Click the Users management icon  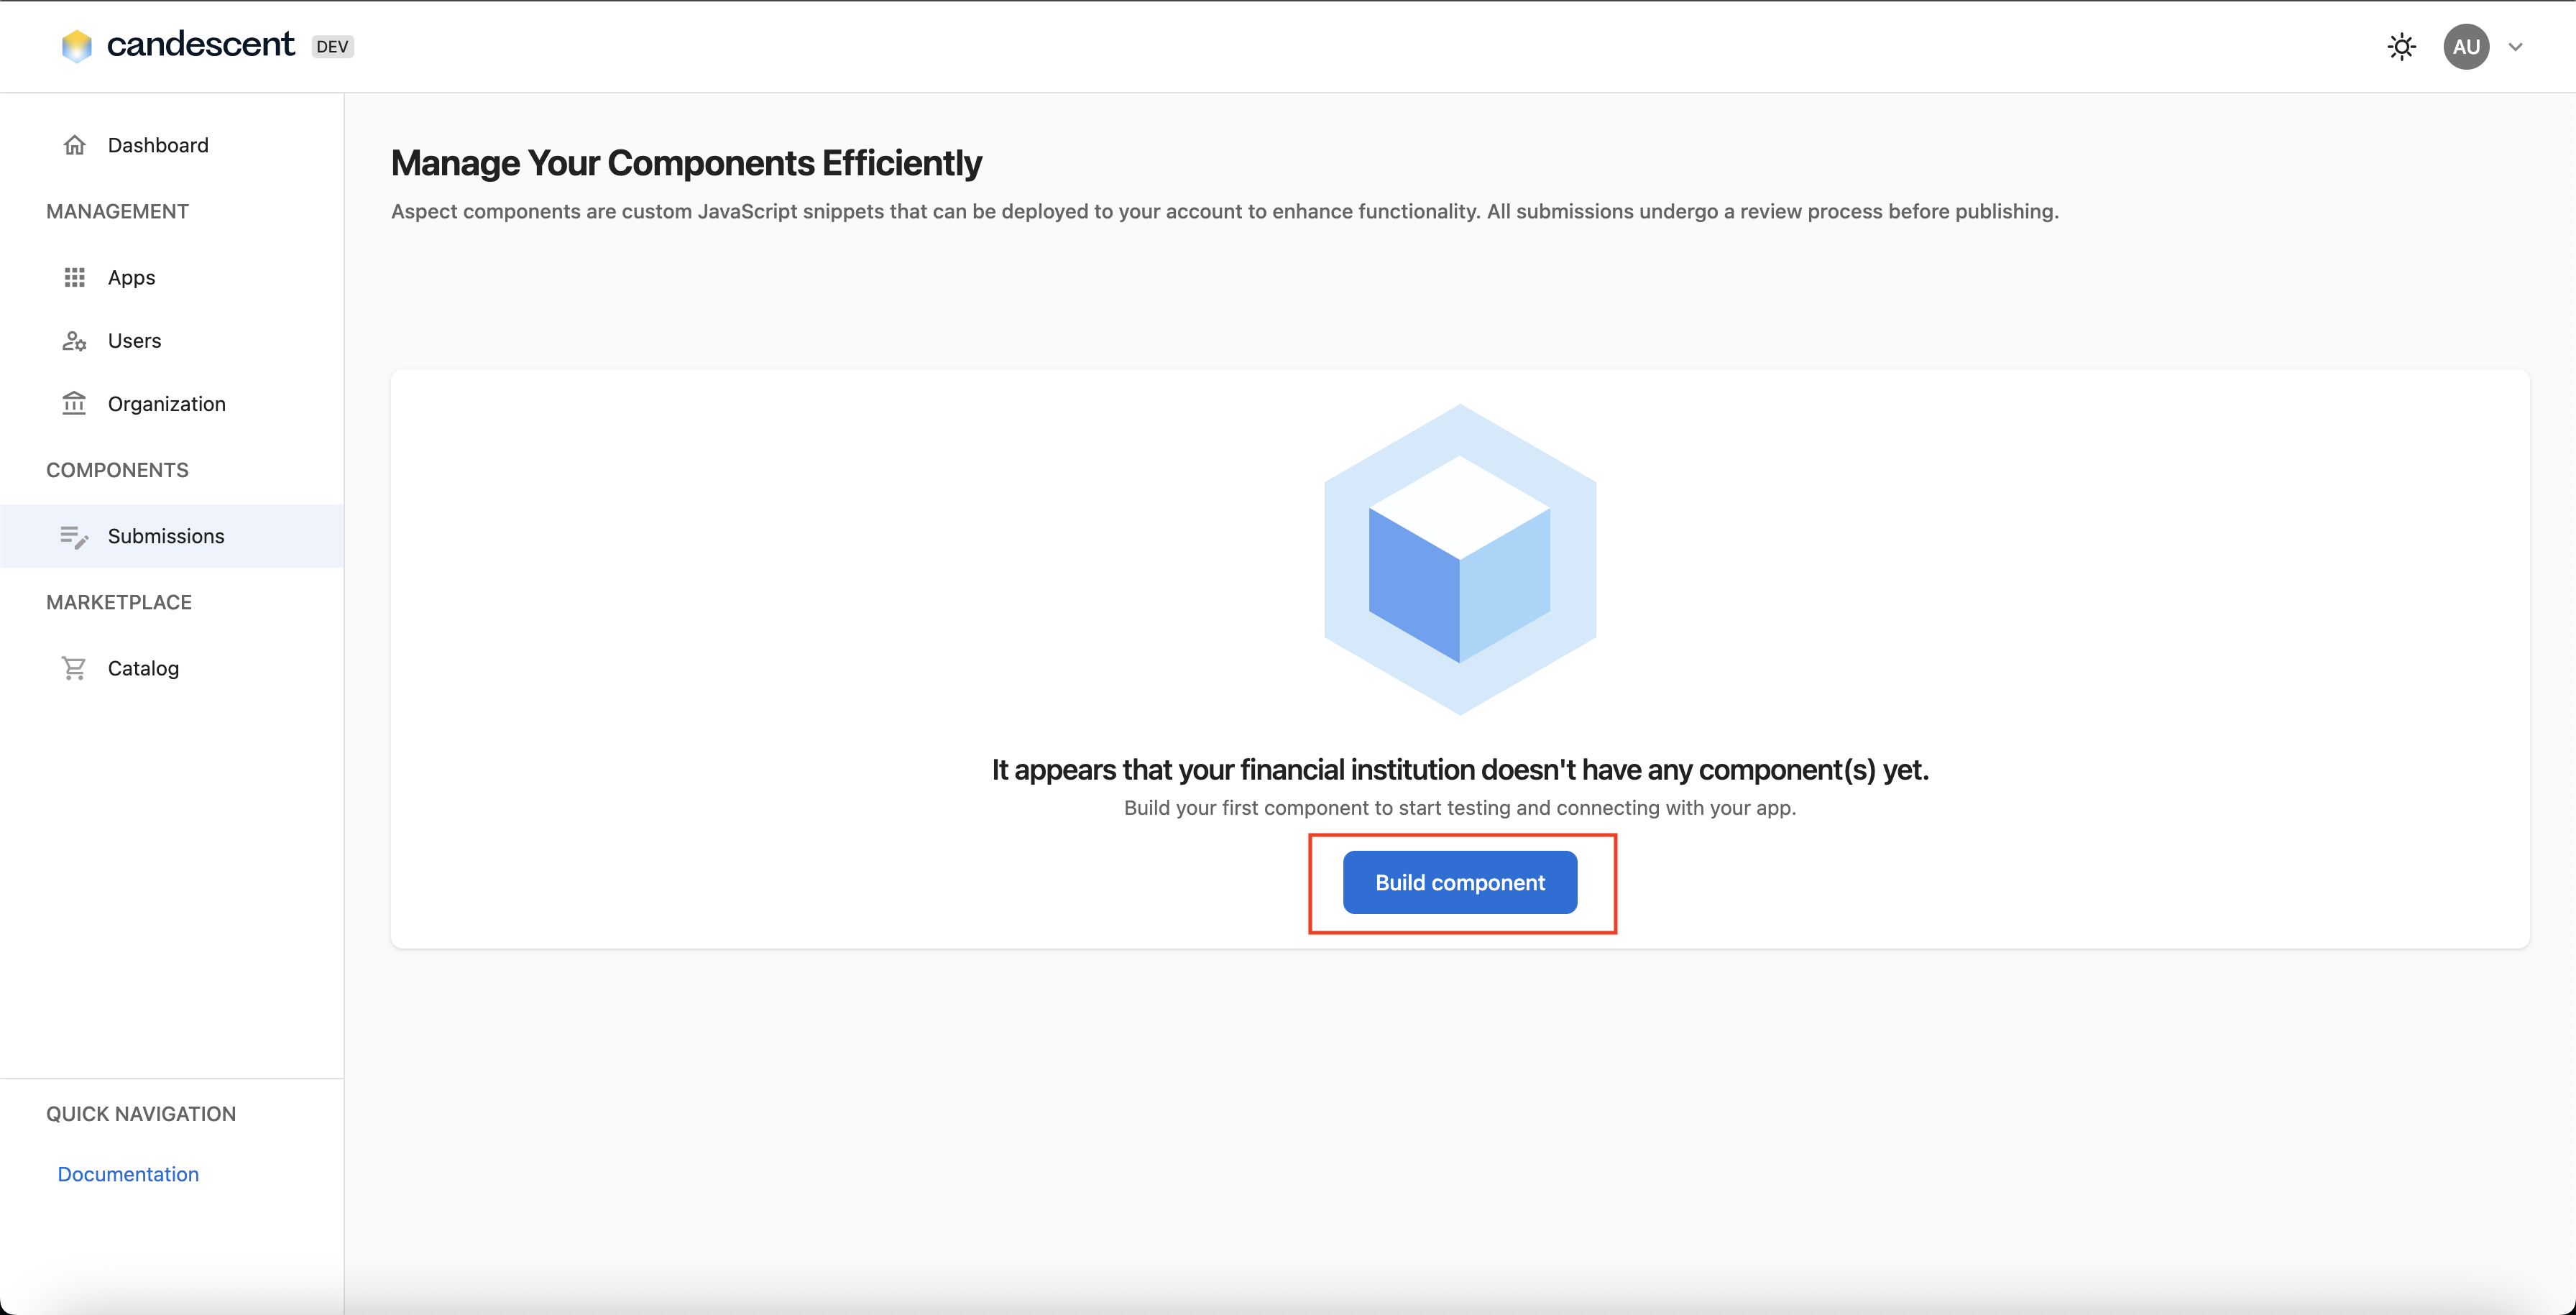74,340
